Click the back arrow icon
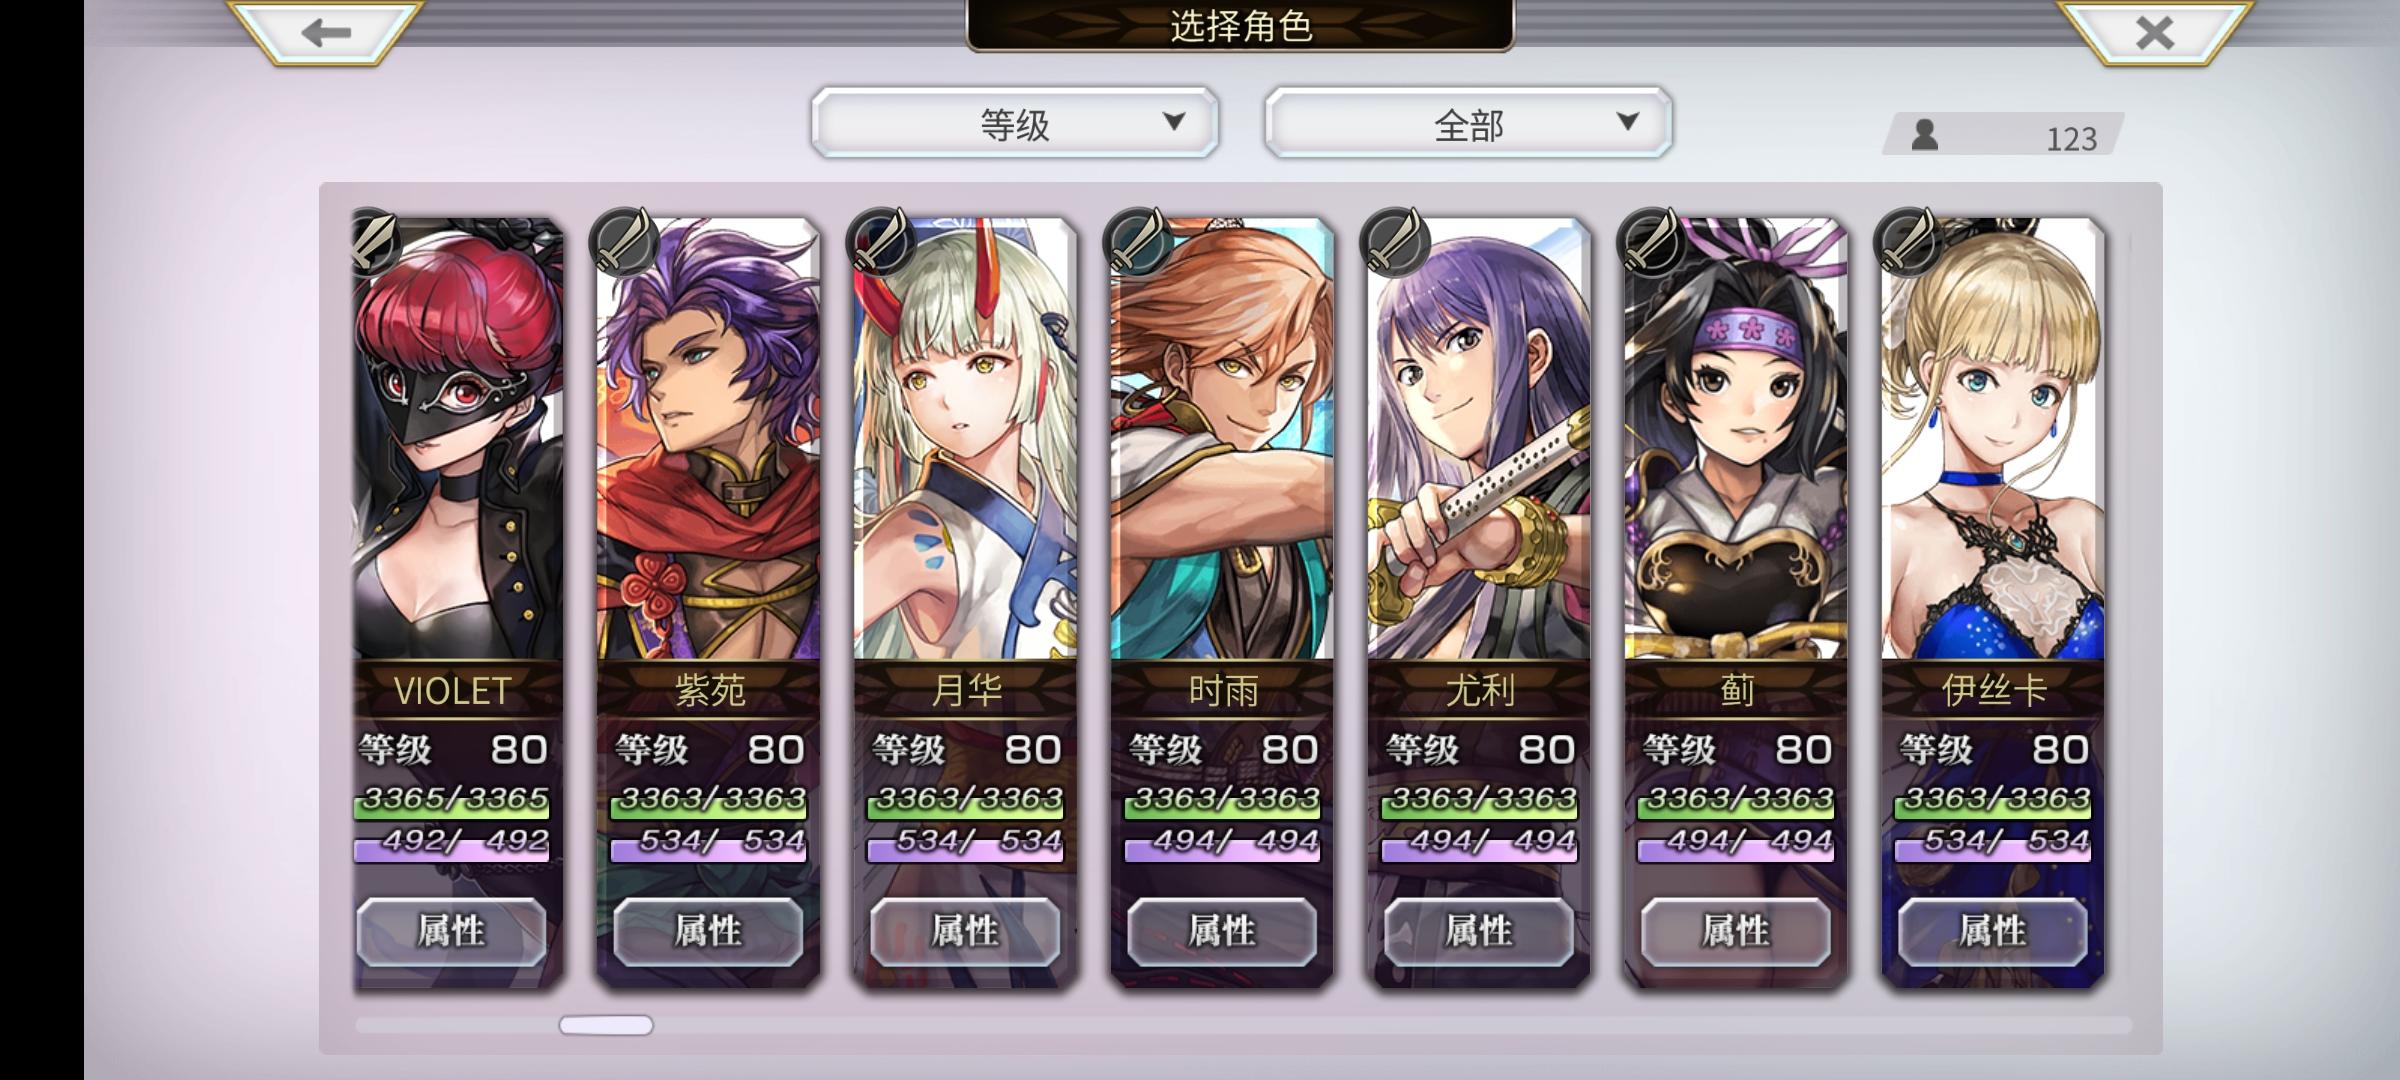2400x1080 pixels. tap(326, 32)
